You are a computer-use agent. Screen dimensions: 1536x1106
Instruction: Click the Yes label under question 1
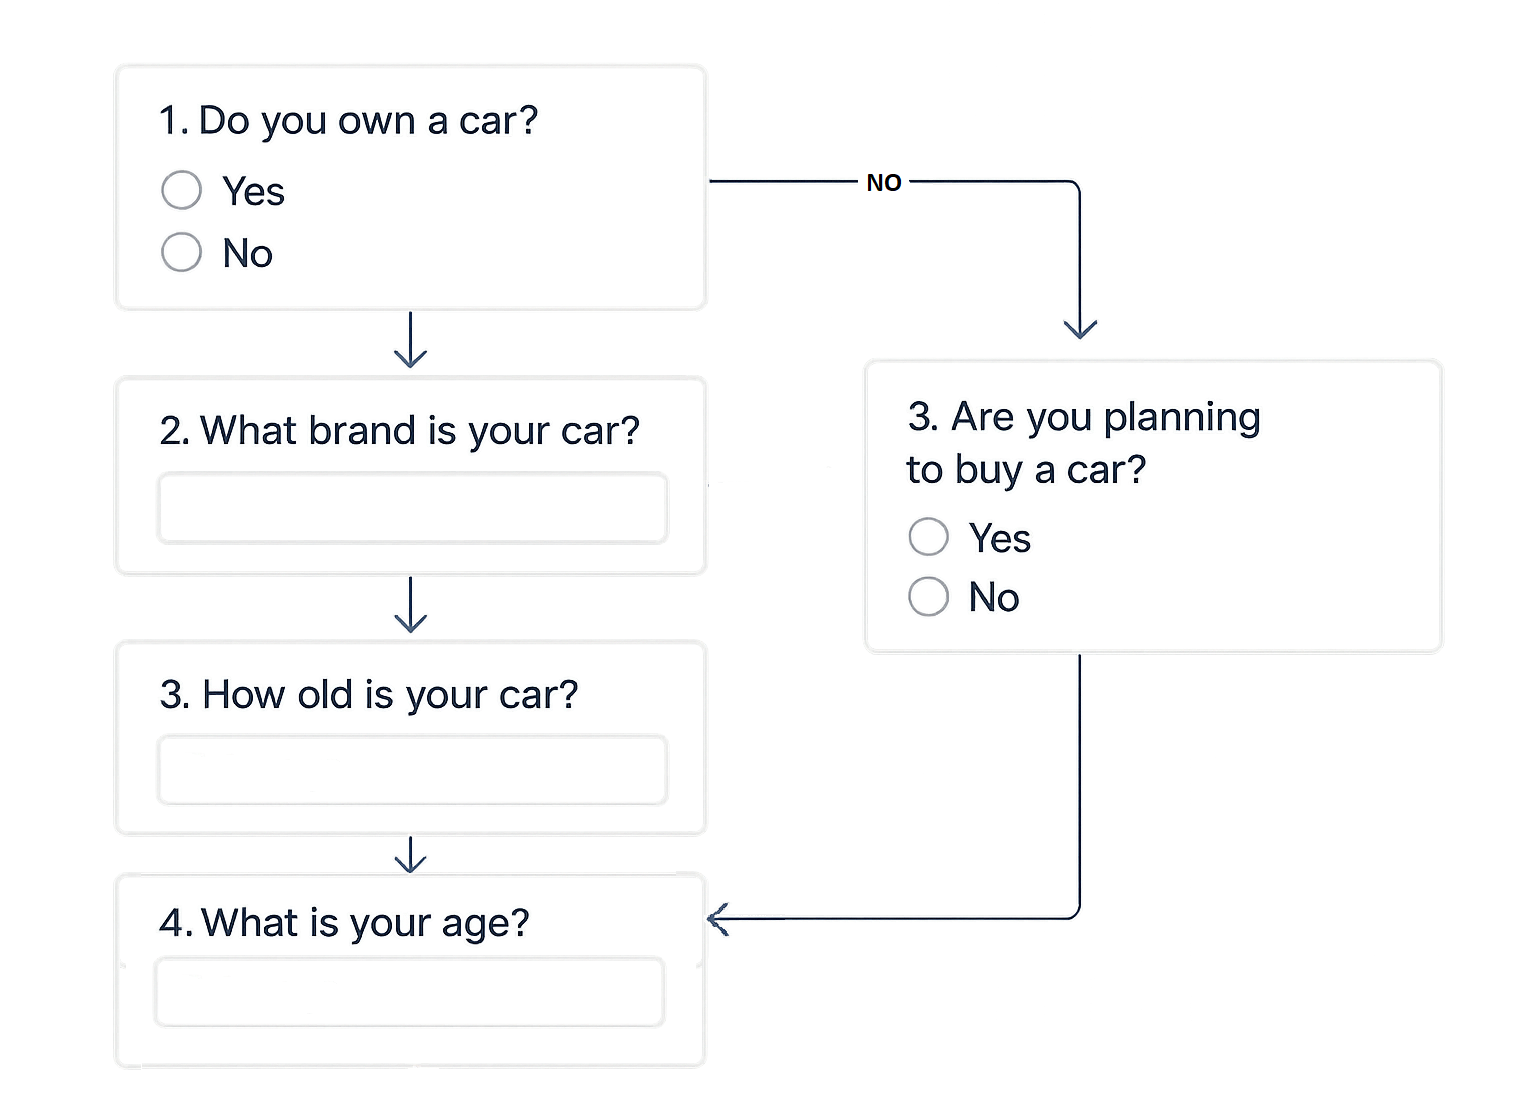[253, 191]
